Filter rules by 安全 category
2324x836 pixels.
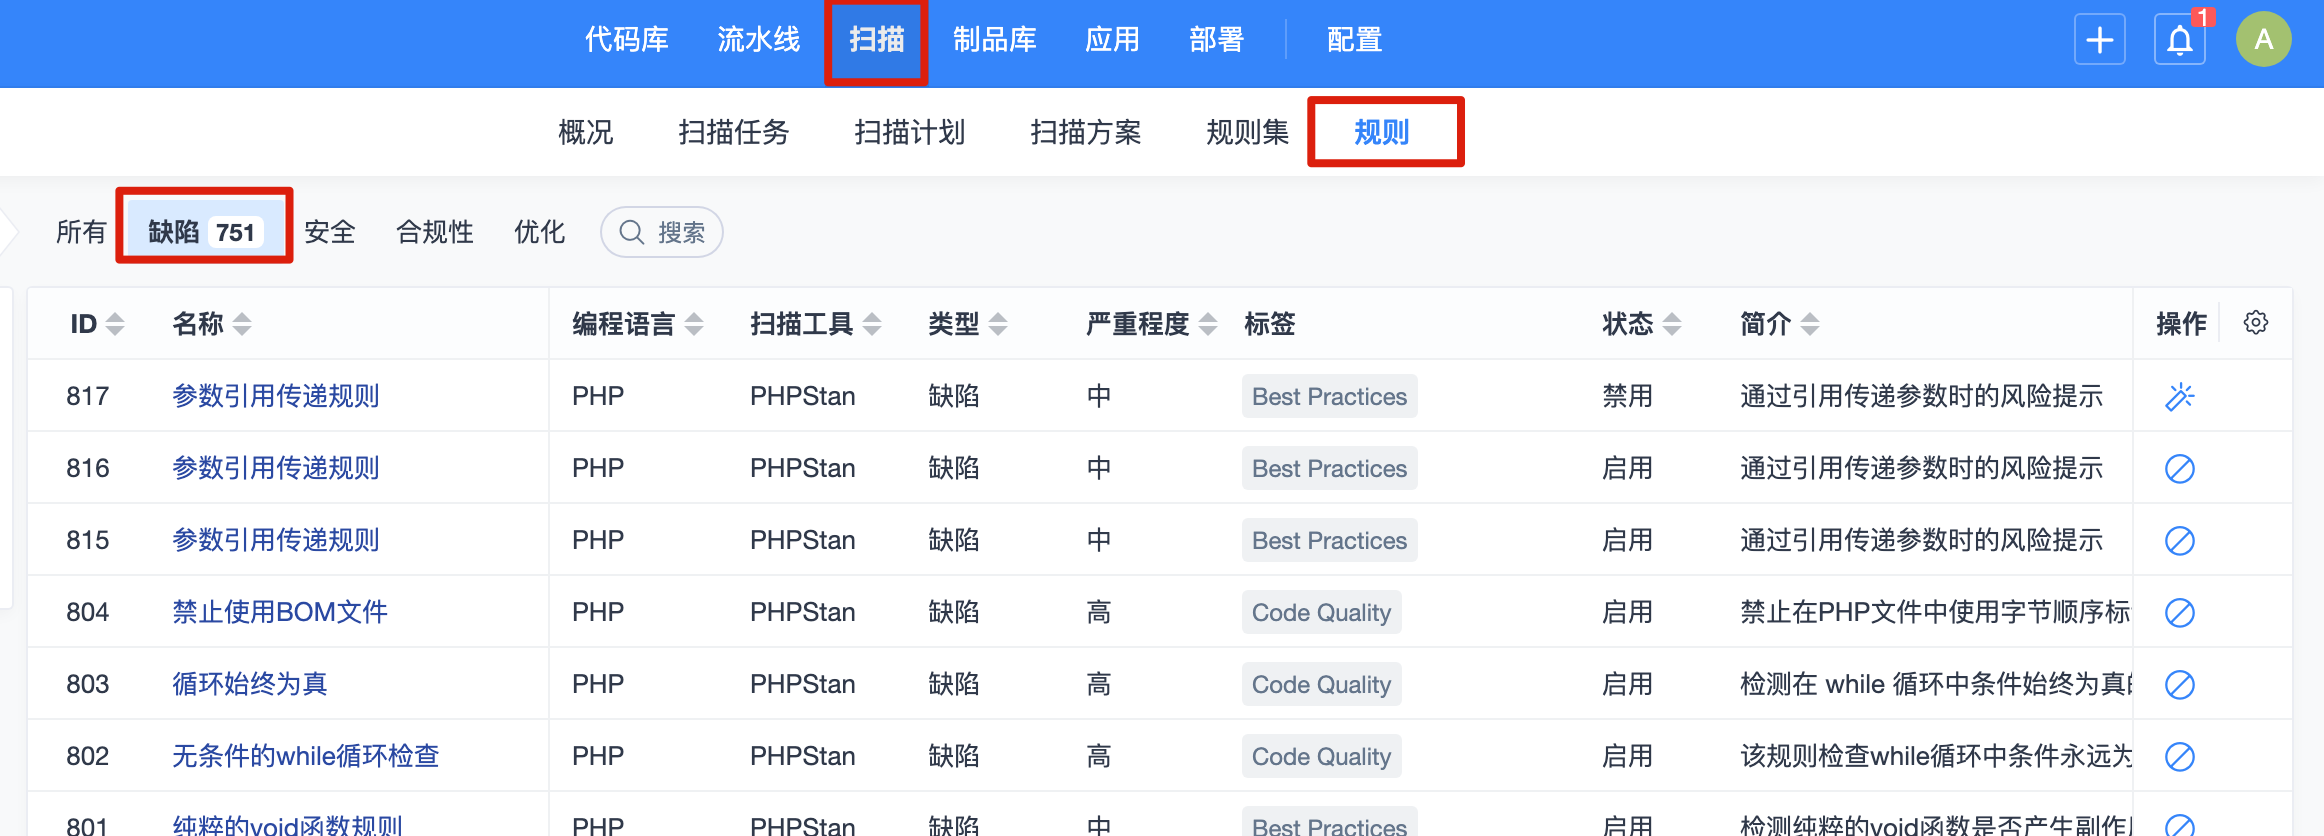[x=329, y=232]
